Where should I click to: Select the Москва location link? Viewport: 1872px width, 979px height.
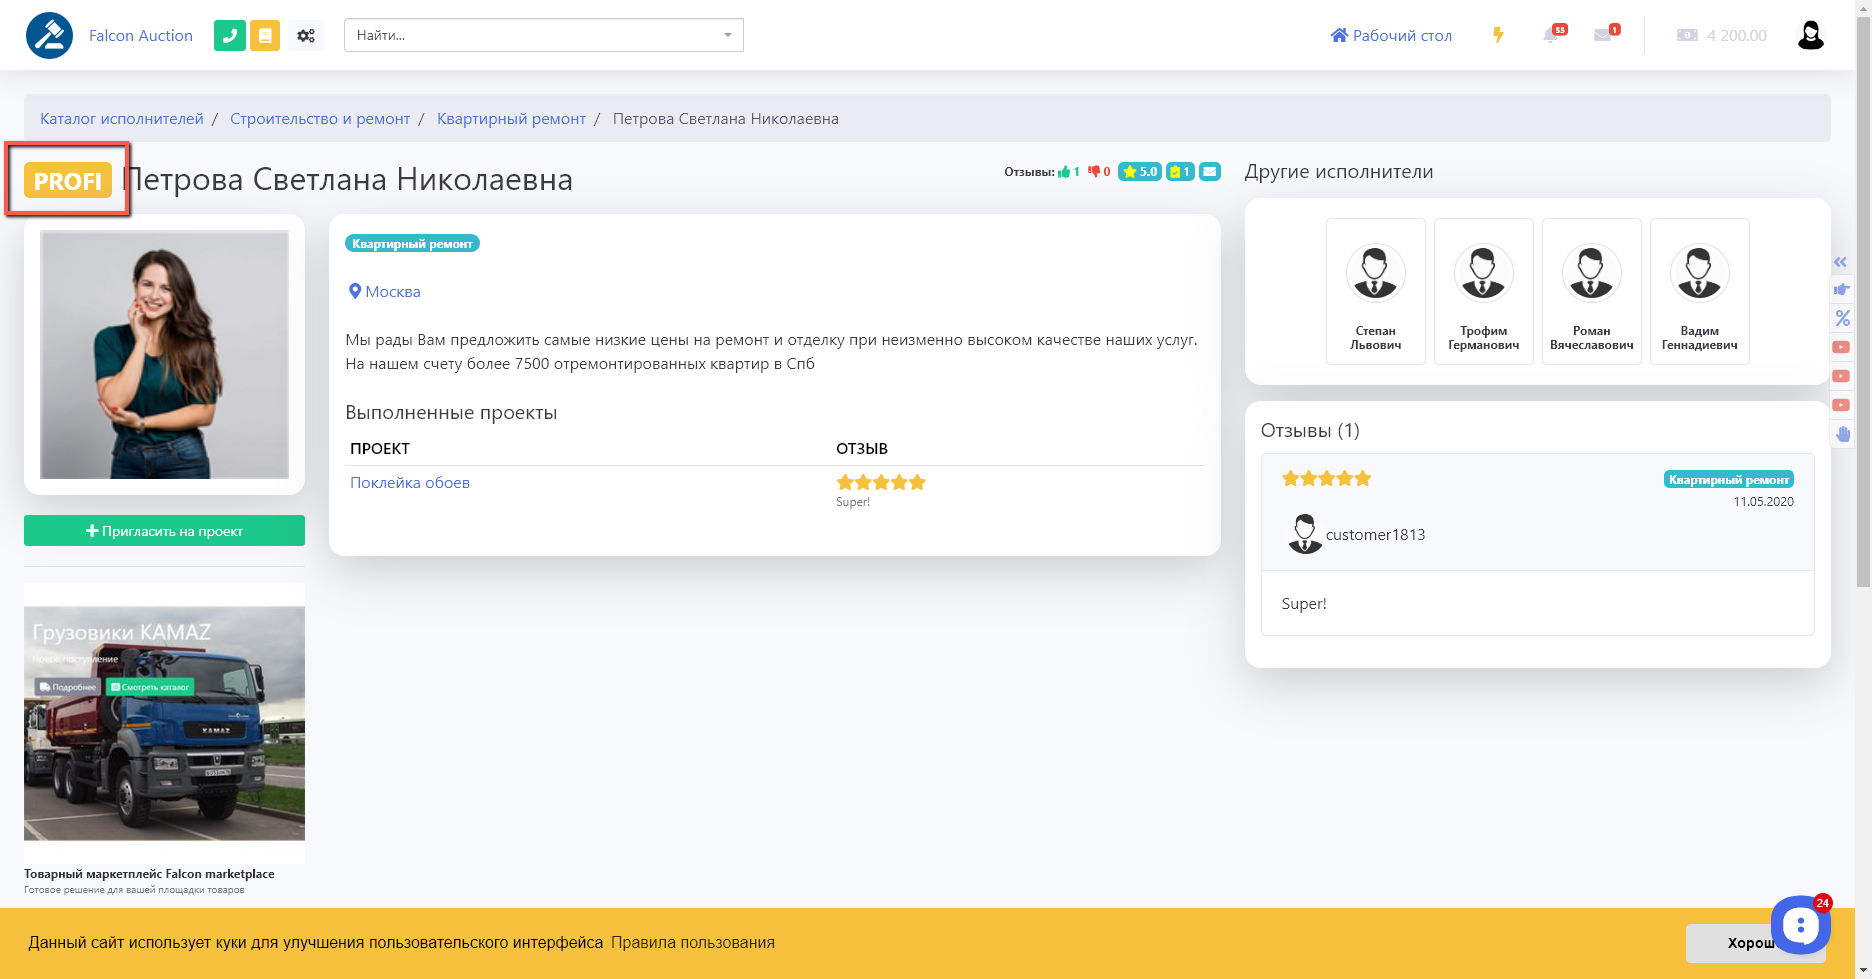coord(392,292)
